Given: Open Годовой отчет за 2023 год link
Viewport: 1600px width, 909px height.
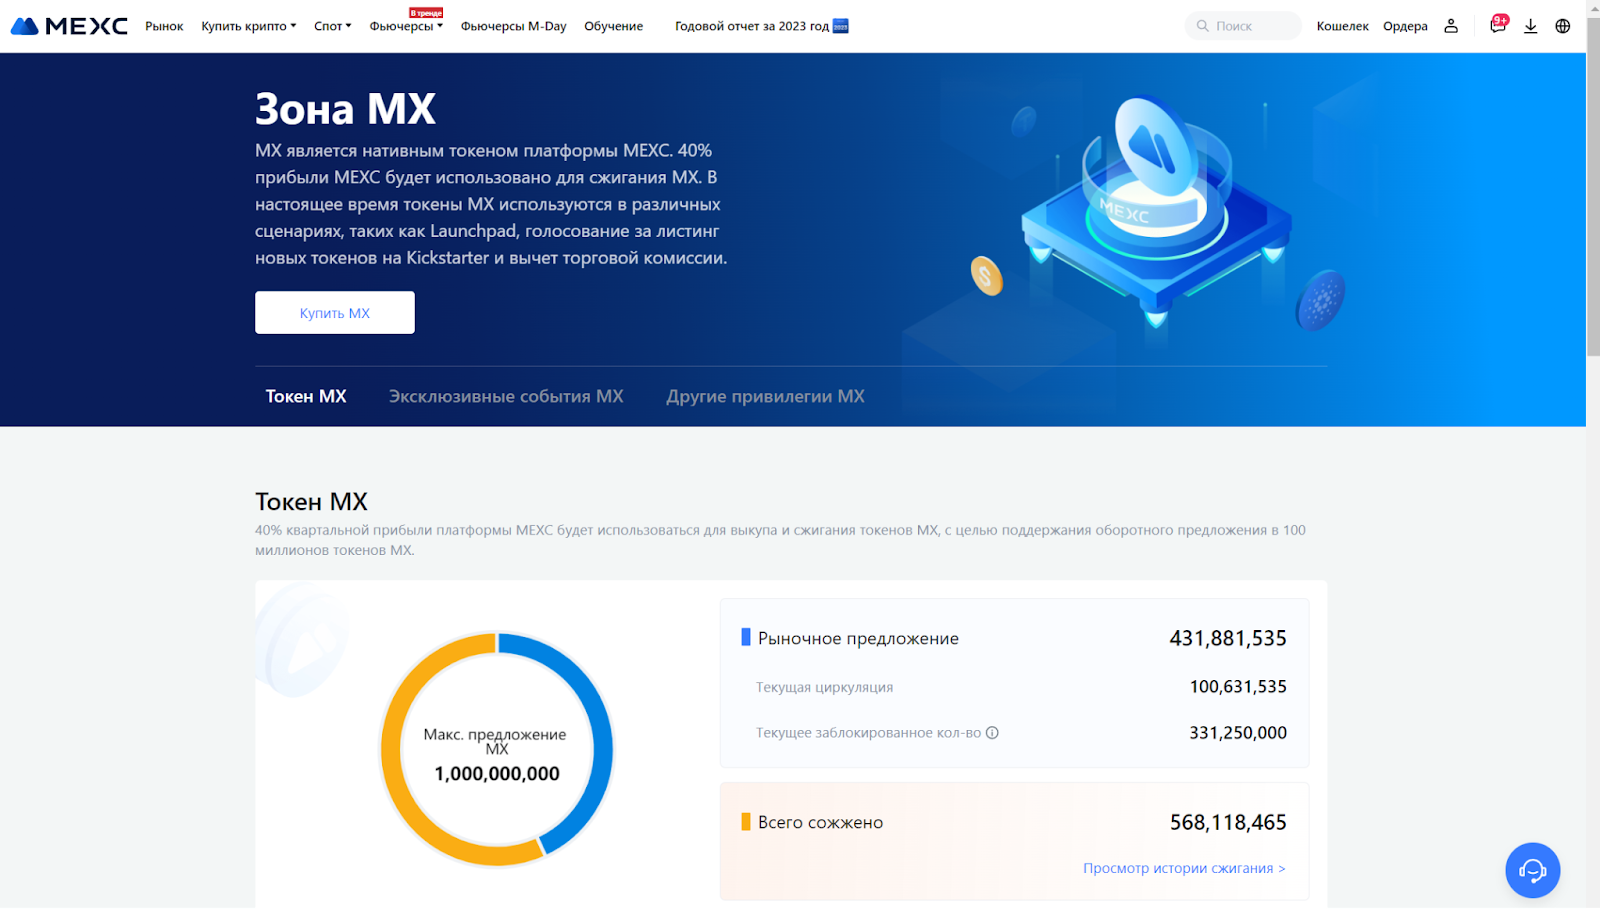Looking at the screenshot, I should (752, 26).
